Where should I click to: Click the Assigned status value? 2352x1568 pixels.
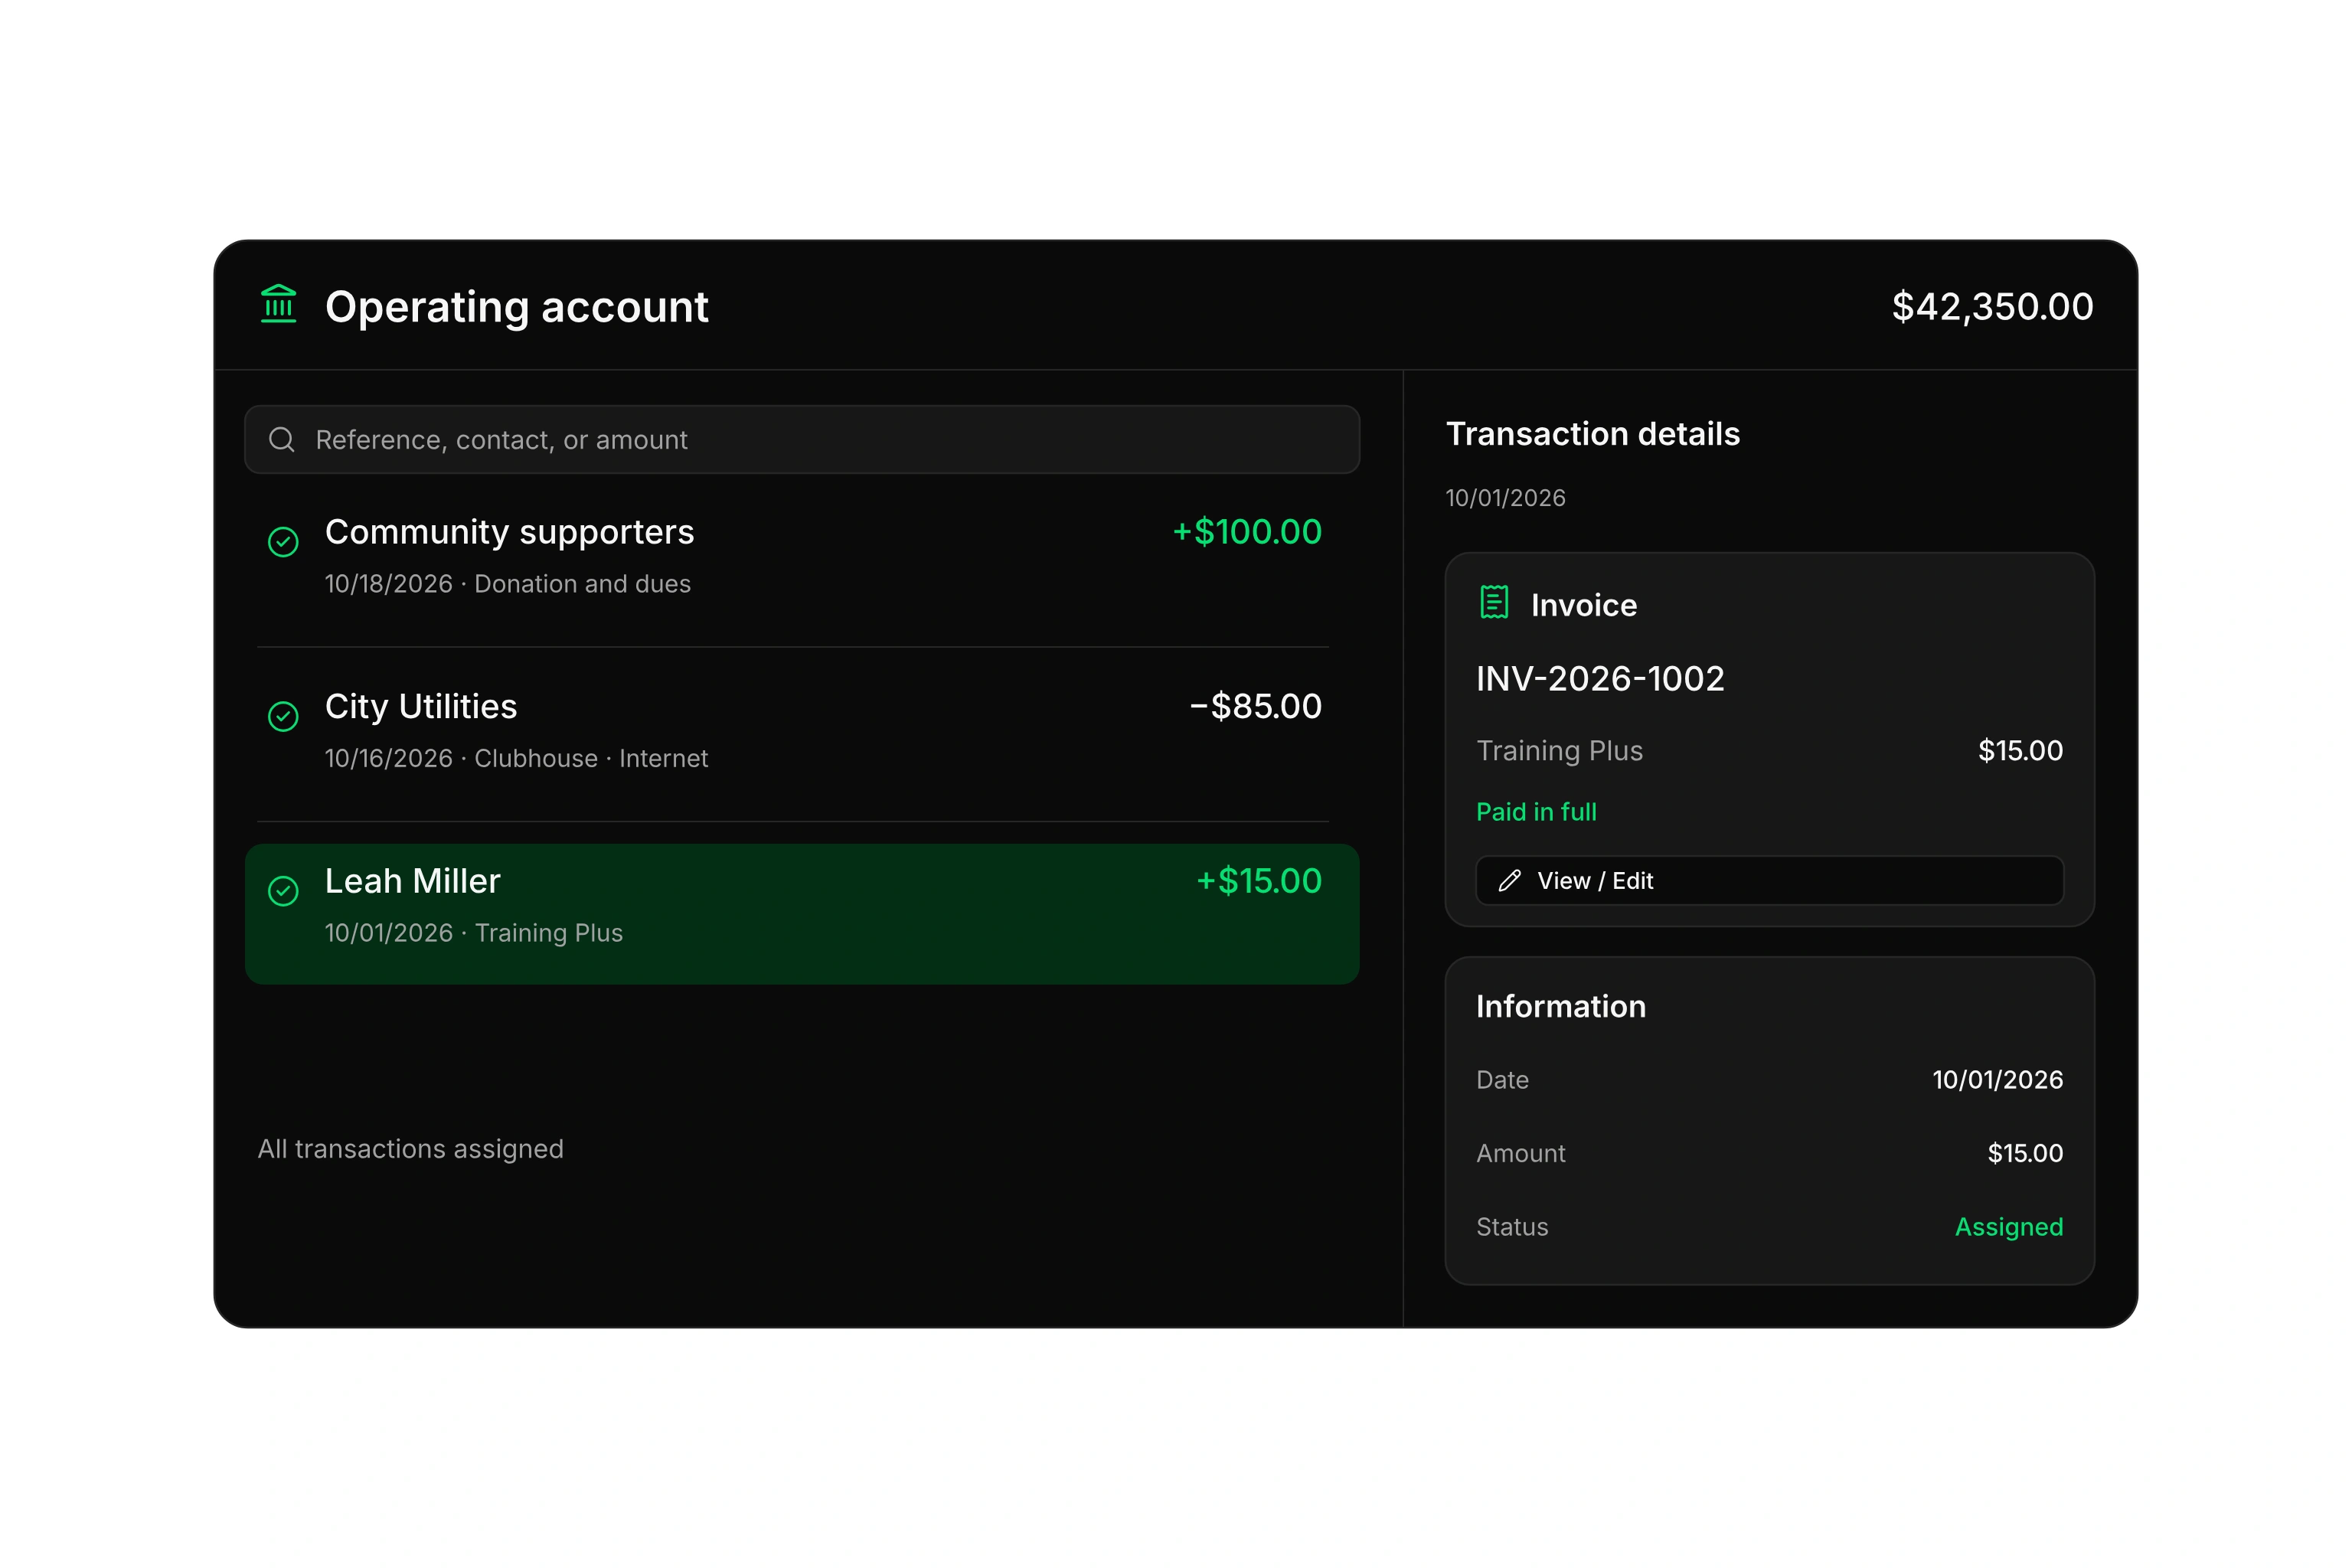tap(2008, 1227)
